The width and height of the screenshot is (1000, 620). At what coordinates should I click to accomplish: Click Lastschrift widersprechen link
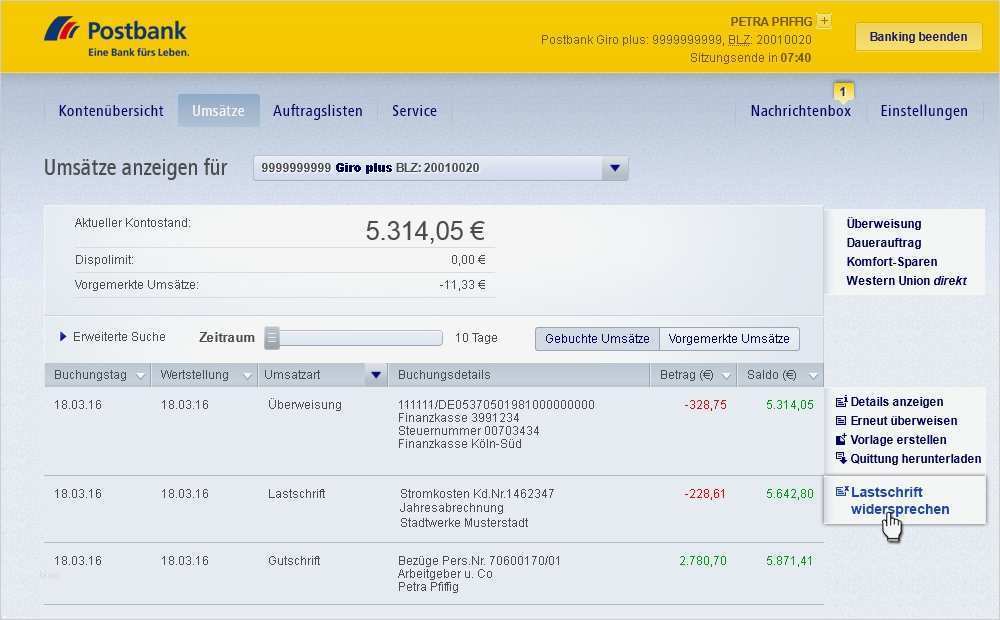click(900, 501)
